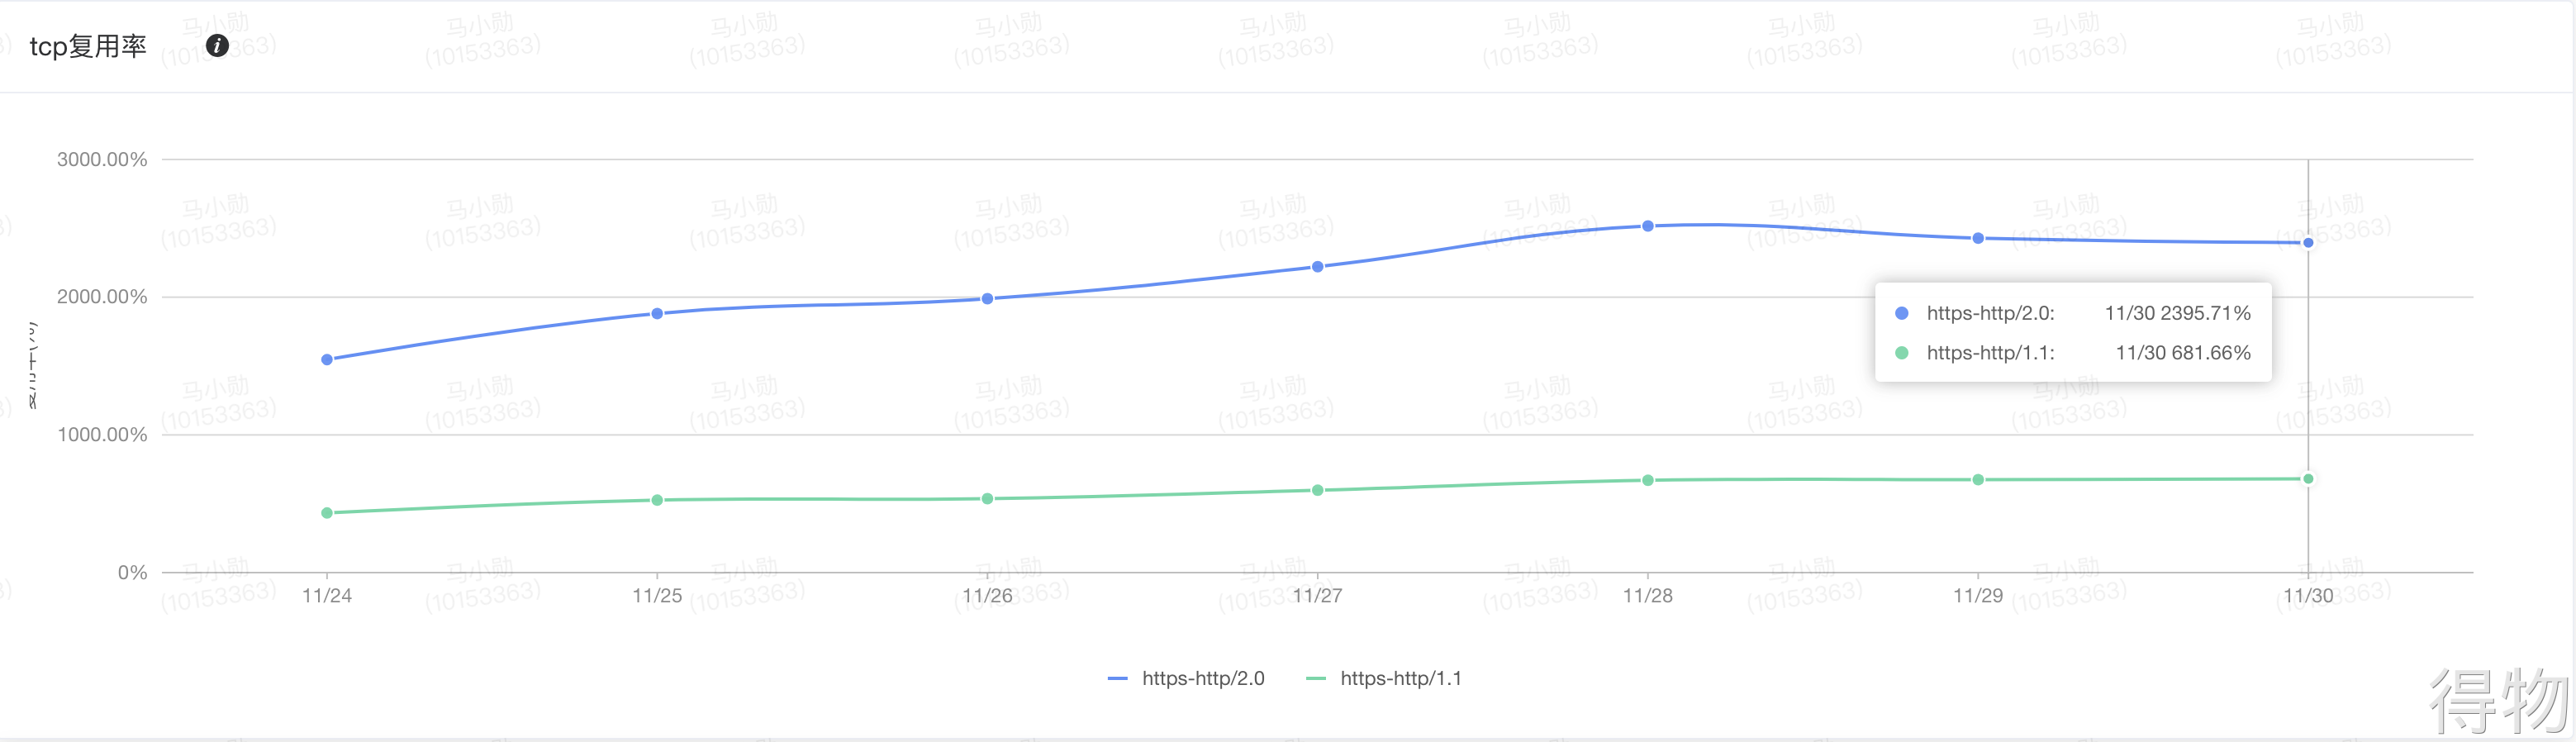Click the green tooltip dot for https-http/1.1
The image size is (2576, 742).
click(x=1901, y=353)
